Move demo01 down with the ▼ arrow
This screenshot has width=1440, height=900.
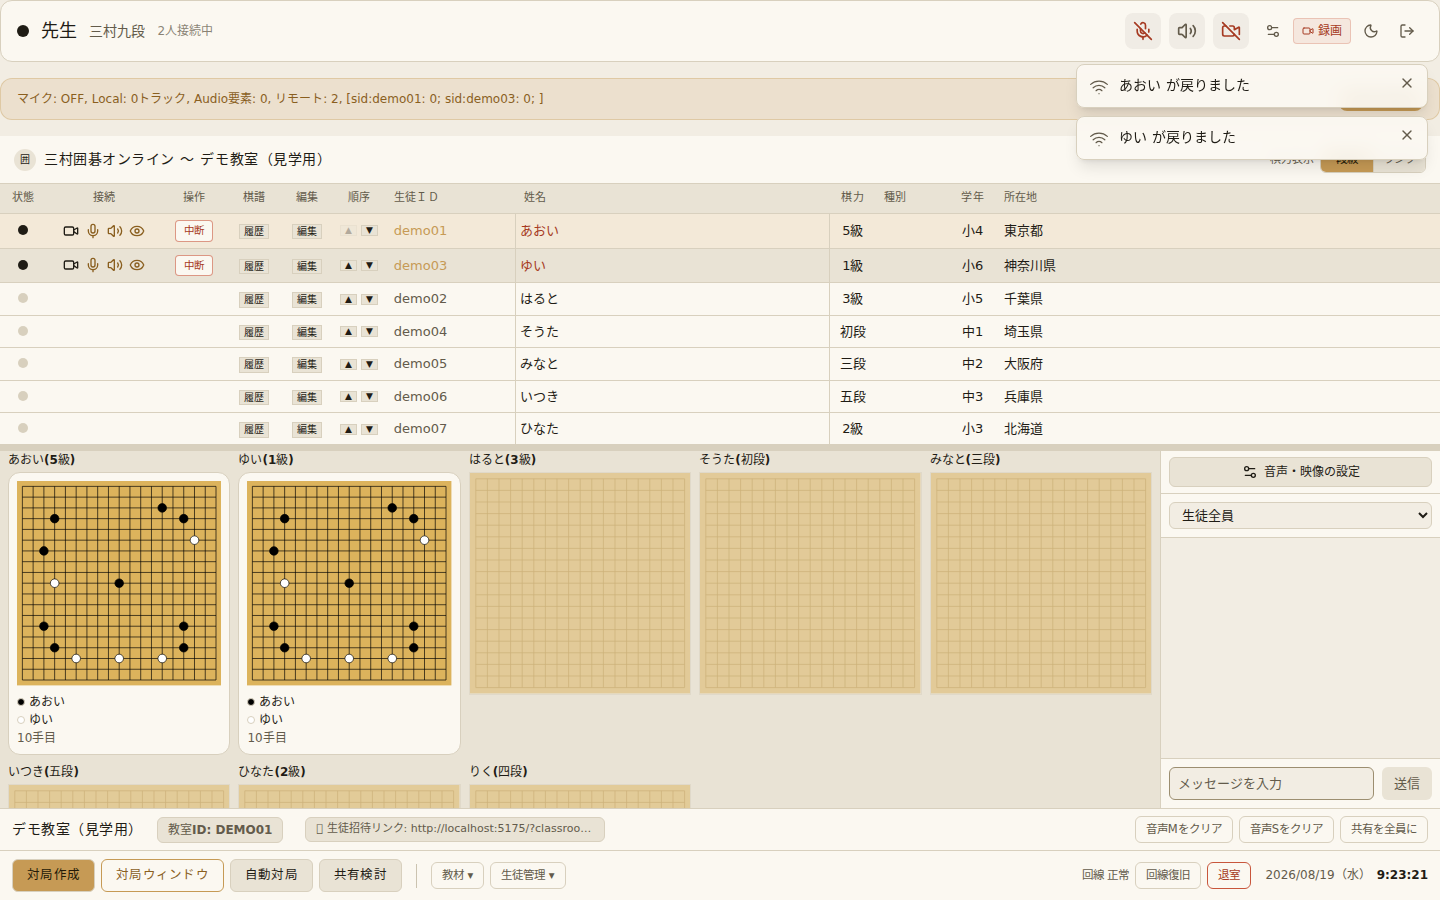369,231
